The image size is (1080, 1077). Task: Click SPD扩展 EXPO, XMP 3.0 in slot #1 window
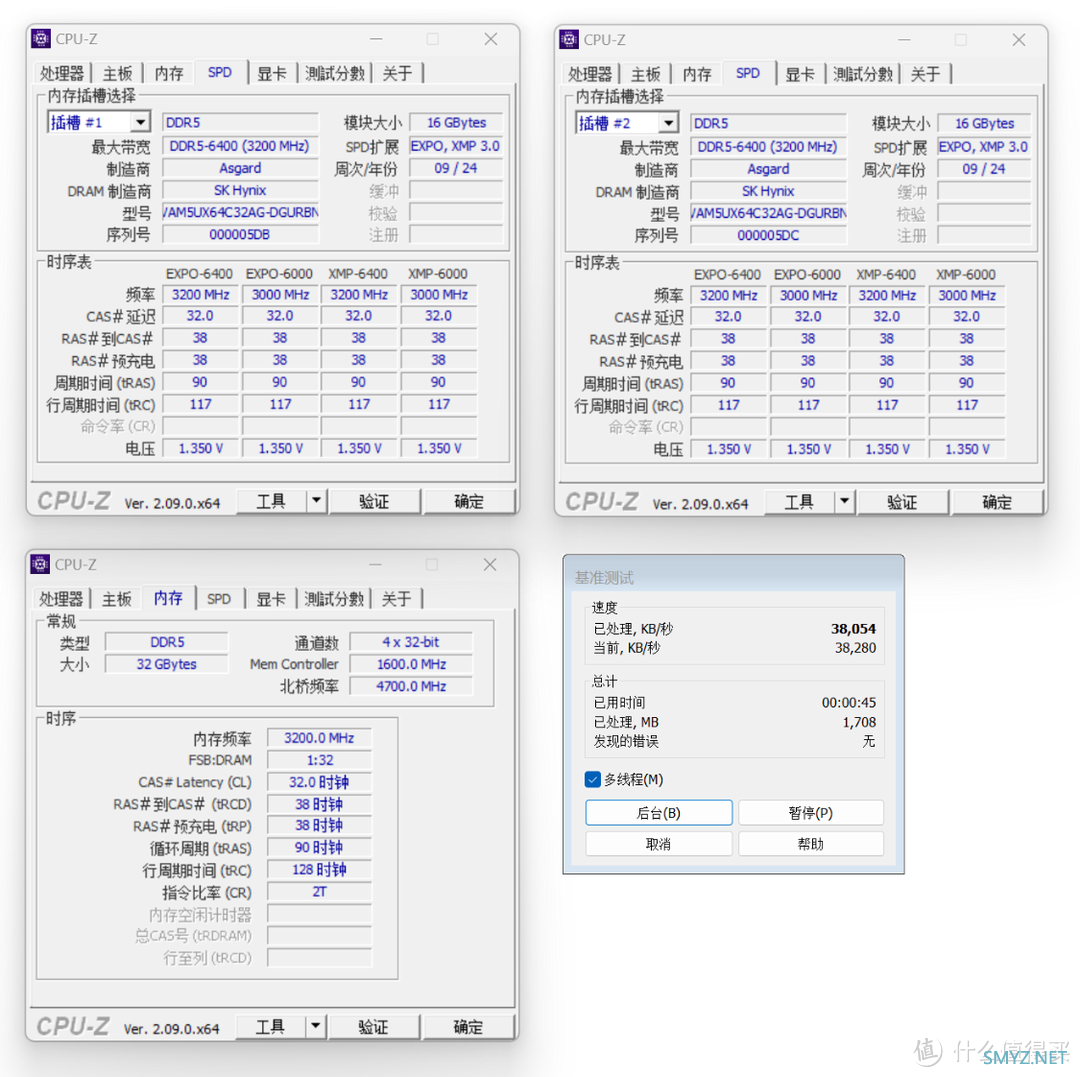456,146
